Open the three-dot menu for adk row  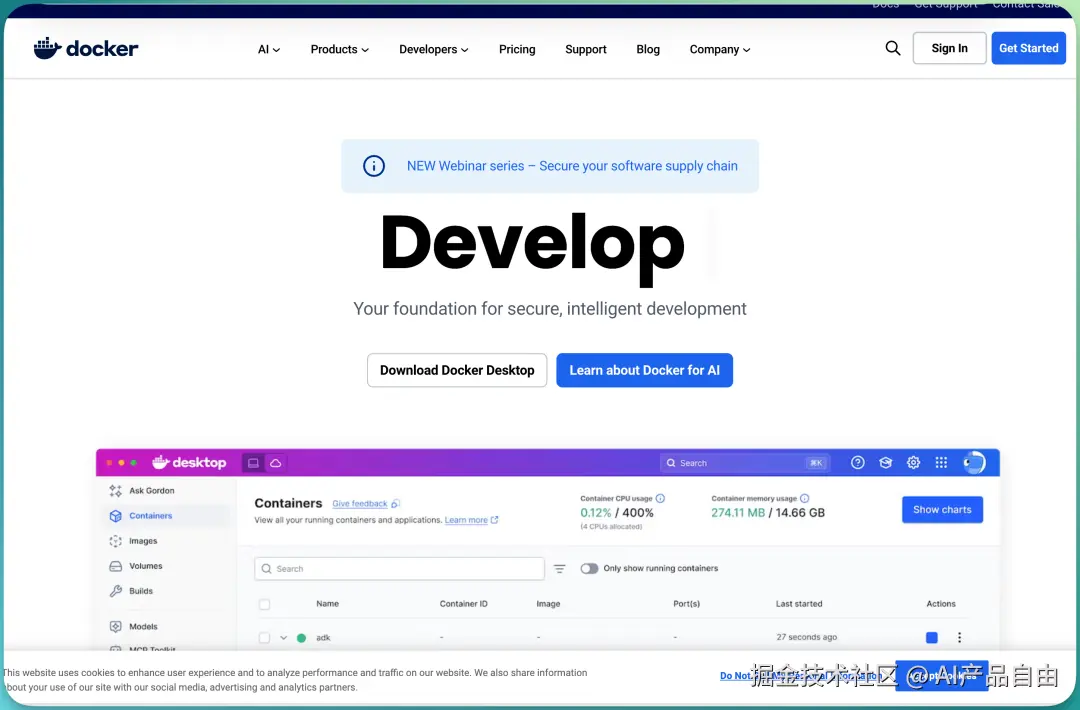(959, 638)
